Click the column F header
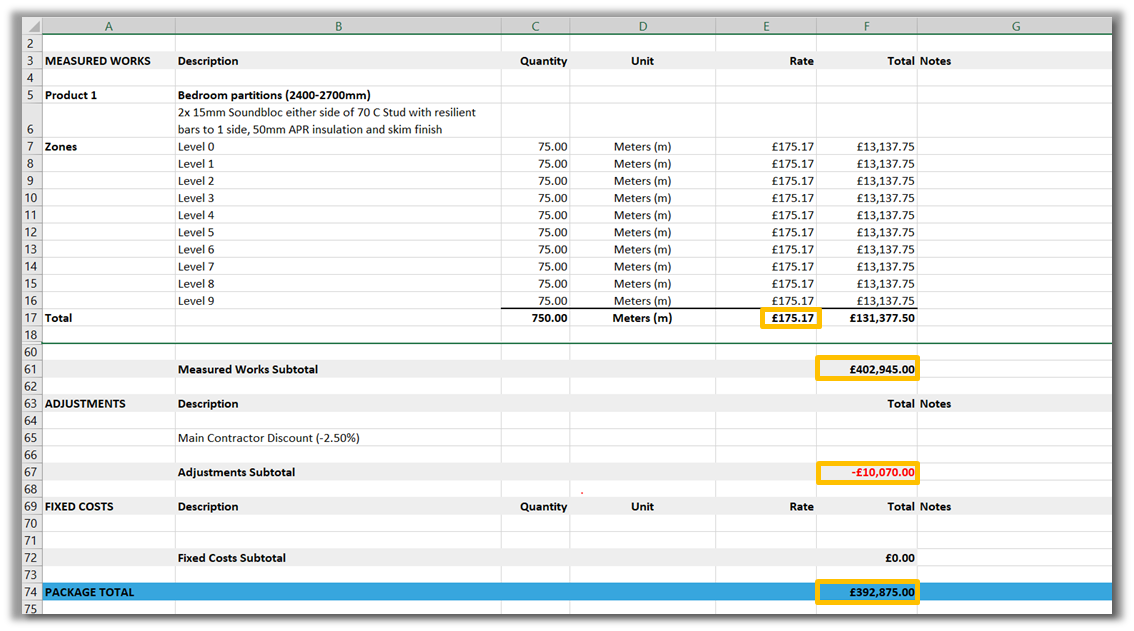Viewport: 1134px width, 631px height. (866, 27)
